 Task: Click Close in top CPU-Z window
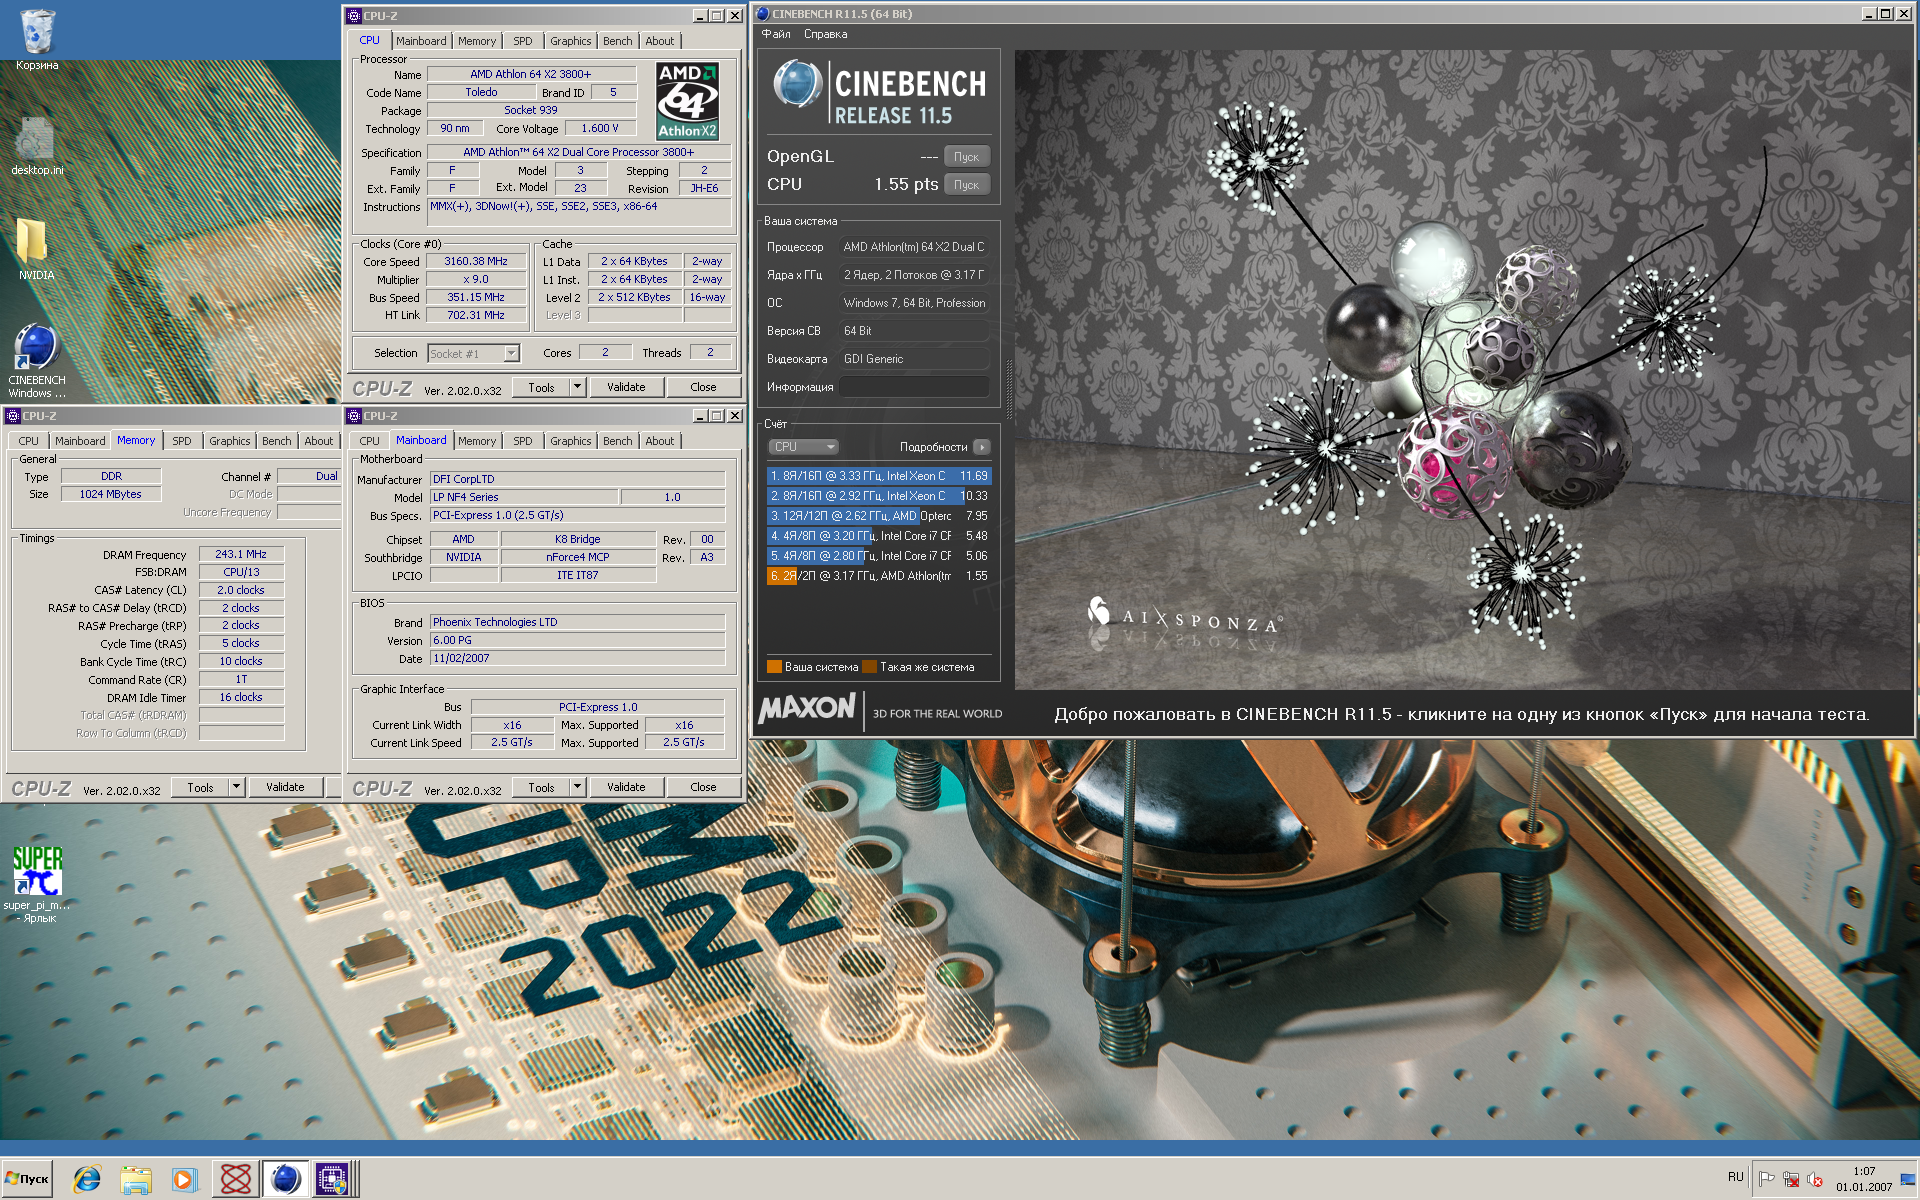pyautogui.click(x=703, y=387)
